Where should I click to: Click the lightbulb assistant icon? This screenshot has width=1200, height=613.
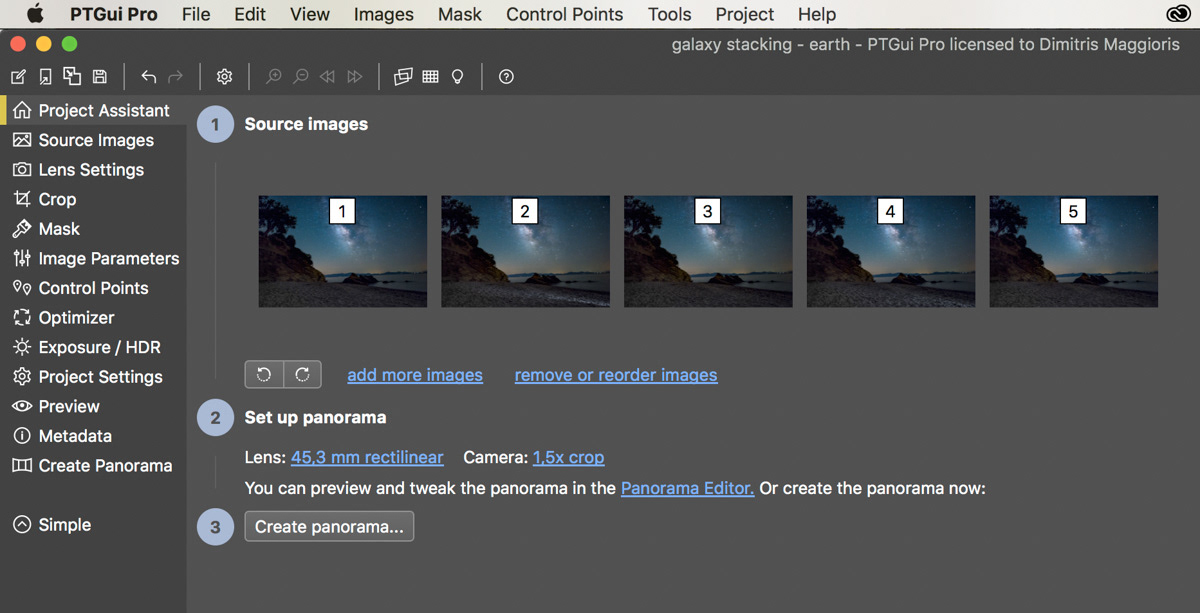(x=458, y=77)
